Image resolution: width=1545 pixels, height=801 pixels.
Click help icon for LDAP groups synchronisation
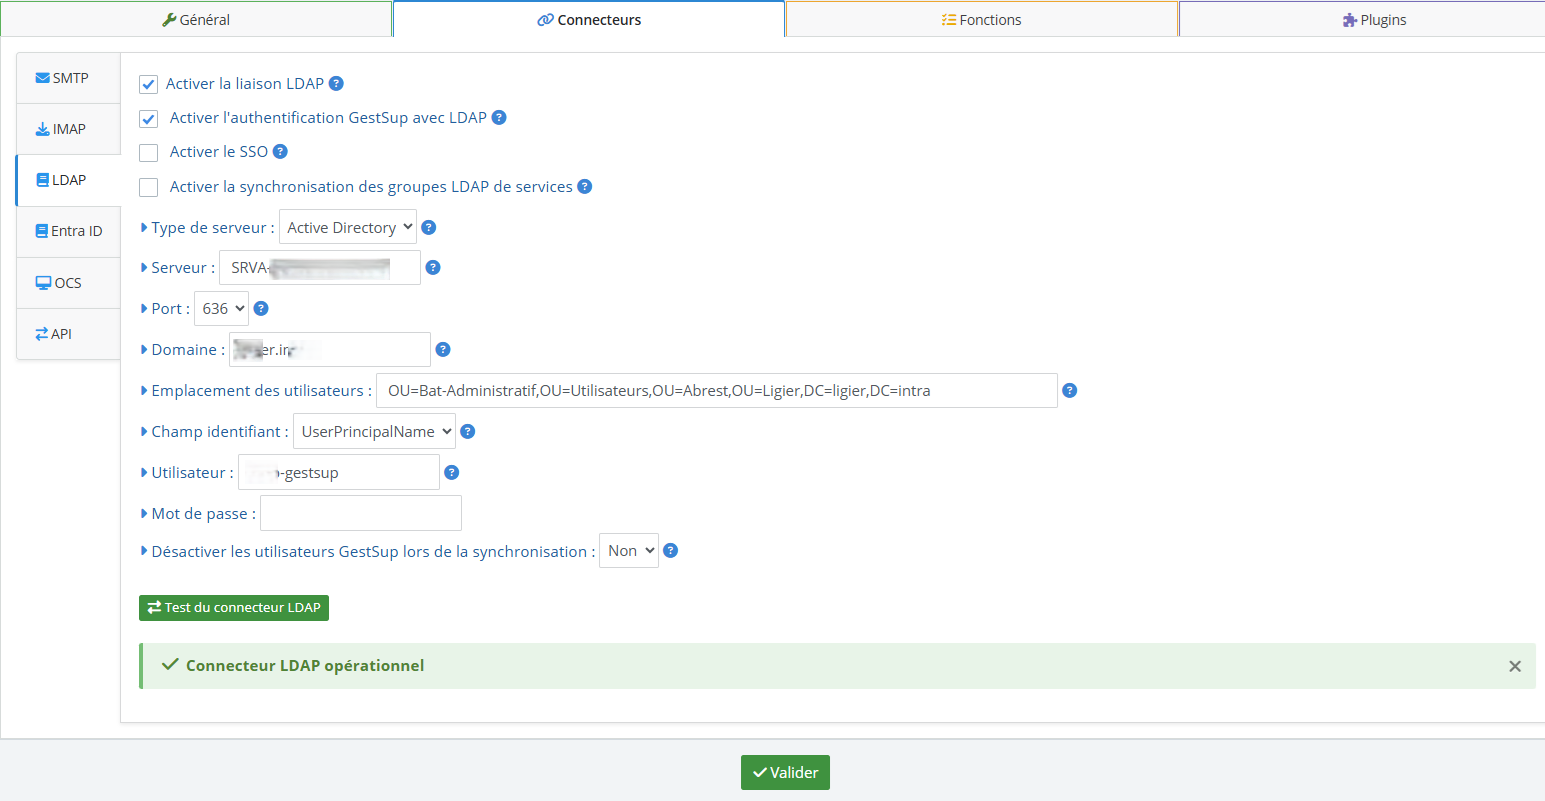(585, 187)
